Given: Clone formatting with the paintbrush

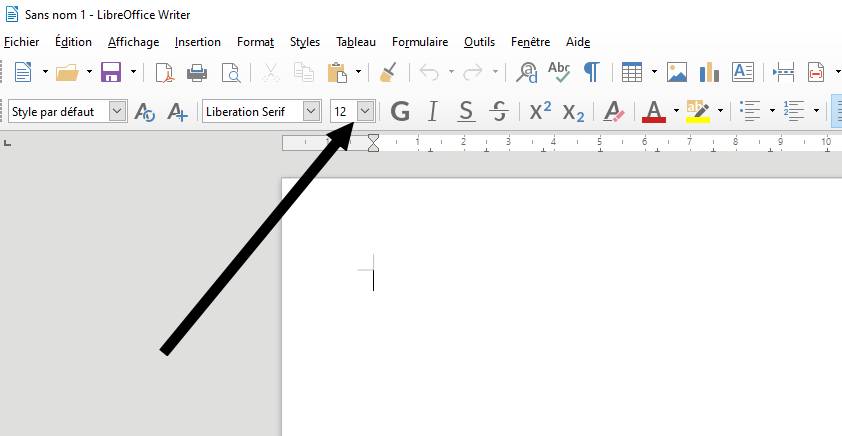Looking at the screenshot, I should (389, 72).
